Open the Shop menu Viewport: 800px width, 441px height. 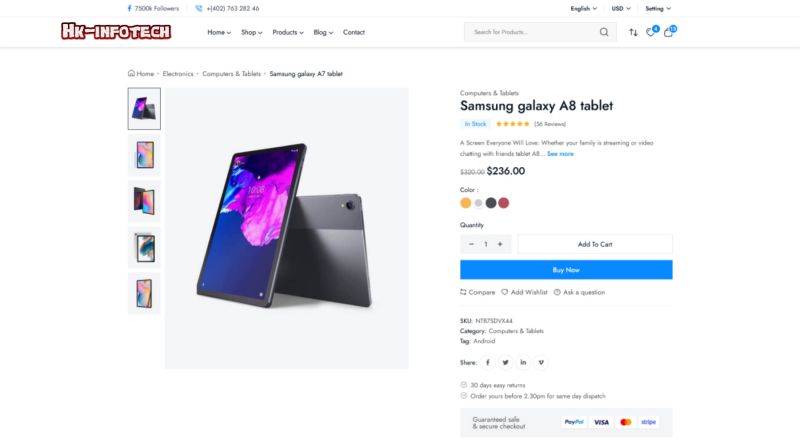pyautogui.click(x=251, y=32)
